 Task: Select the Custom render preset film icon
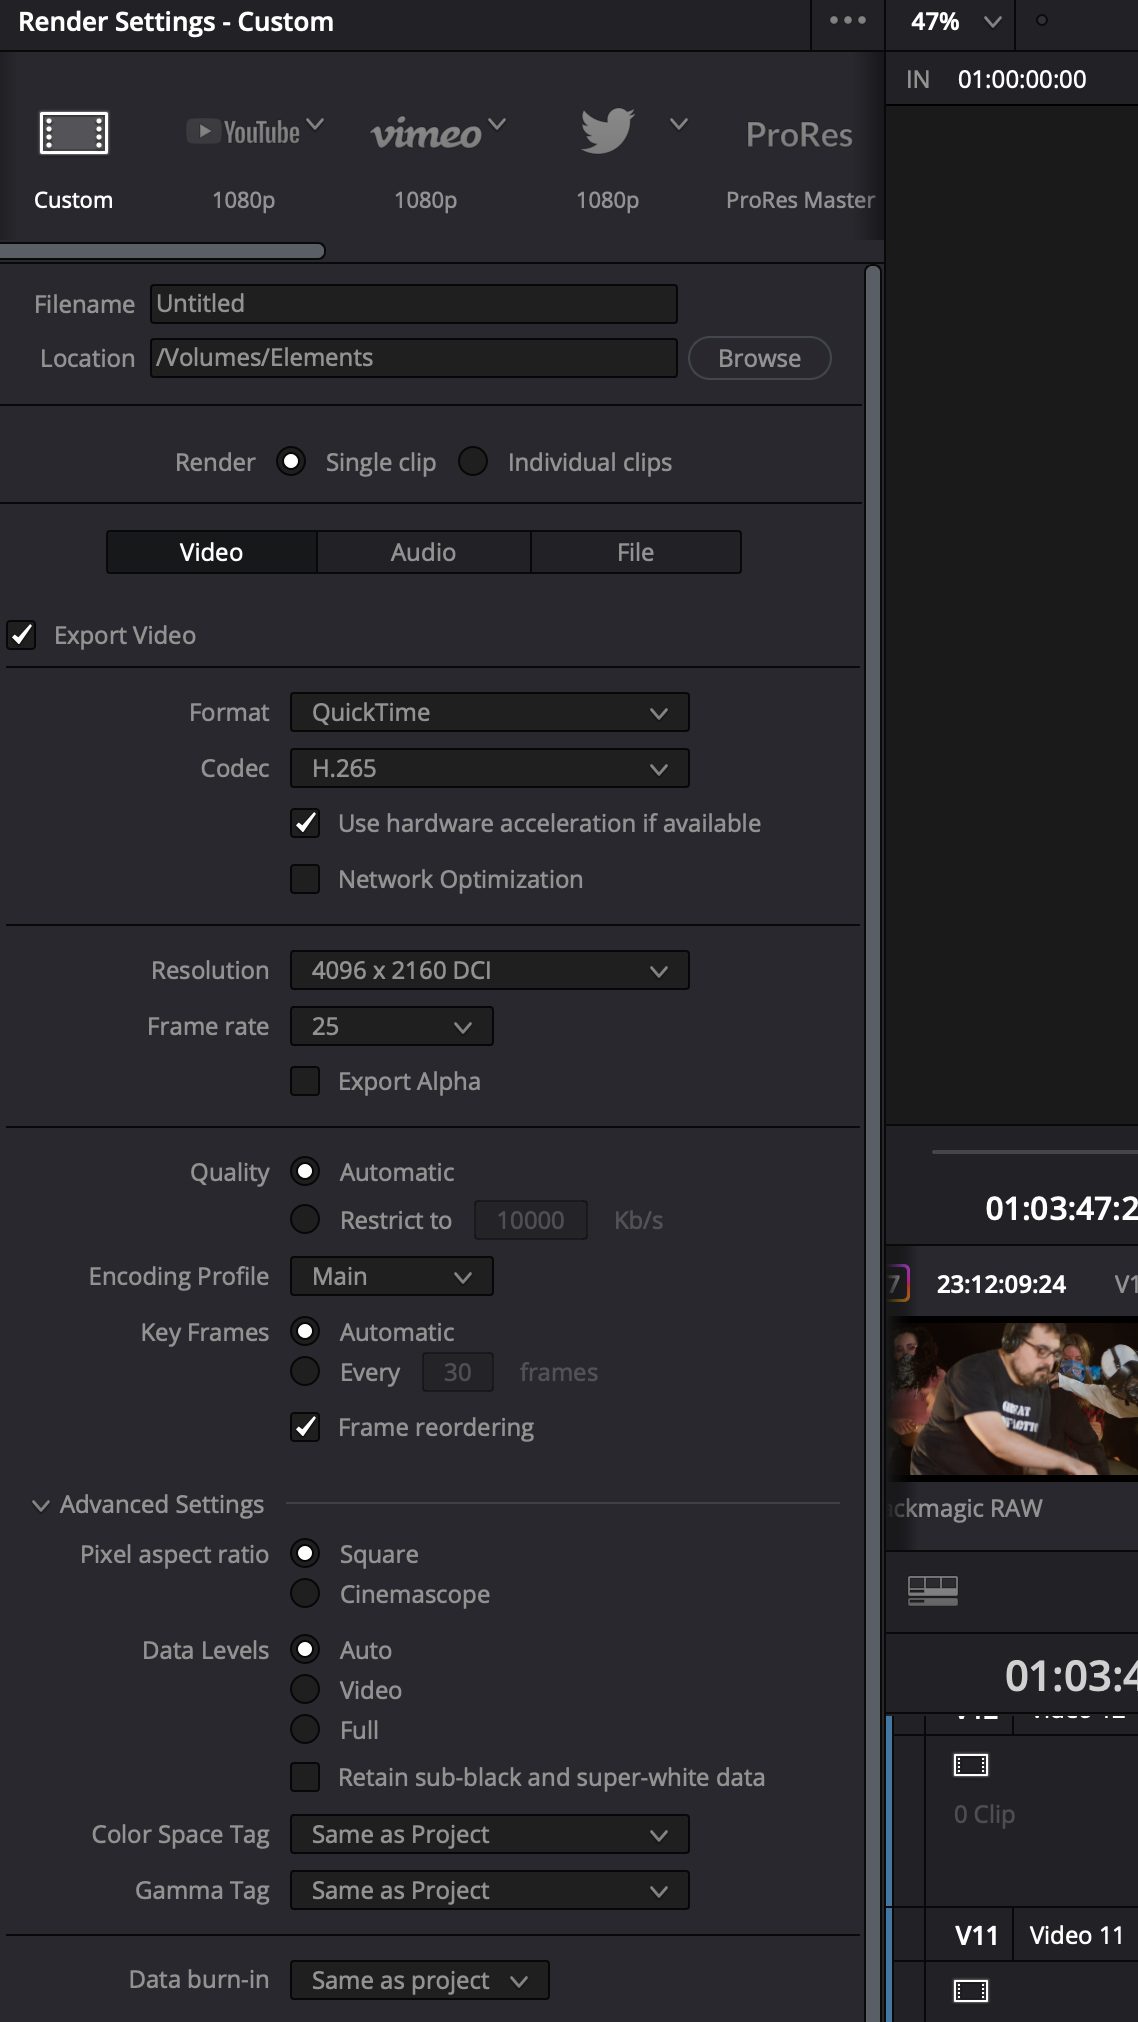click(x=73, y=133)
